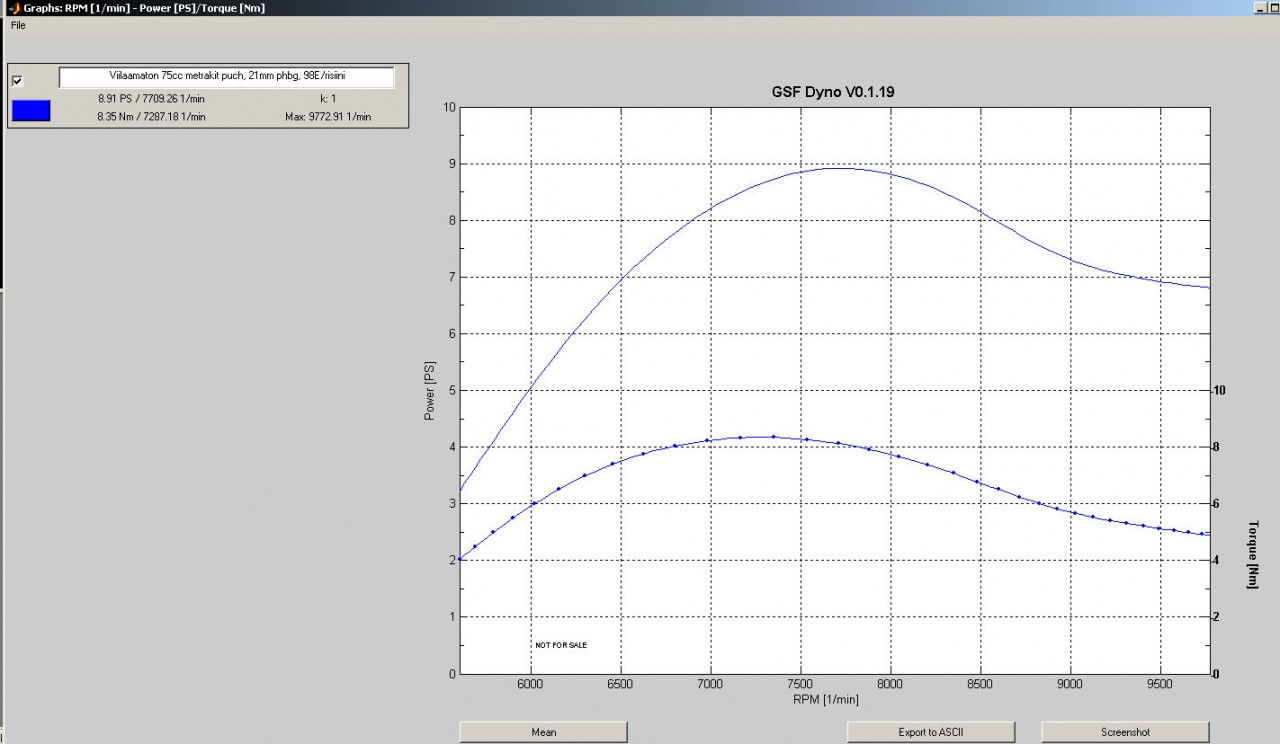Click the RPM [1/min] x-axis label

point(825,699)
